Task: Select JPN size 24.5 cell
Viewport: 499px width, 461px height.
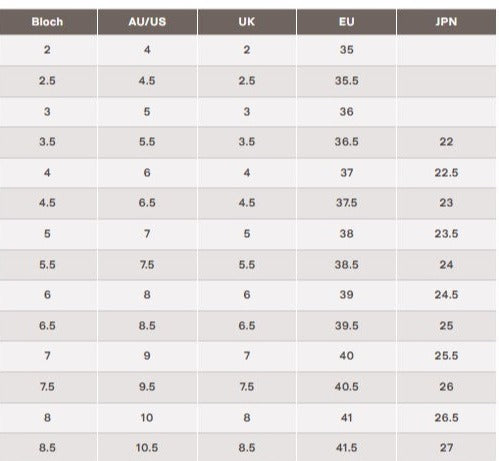Action: point(446,295)
